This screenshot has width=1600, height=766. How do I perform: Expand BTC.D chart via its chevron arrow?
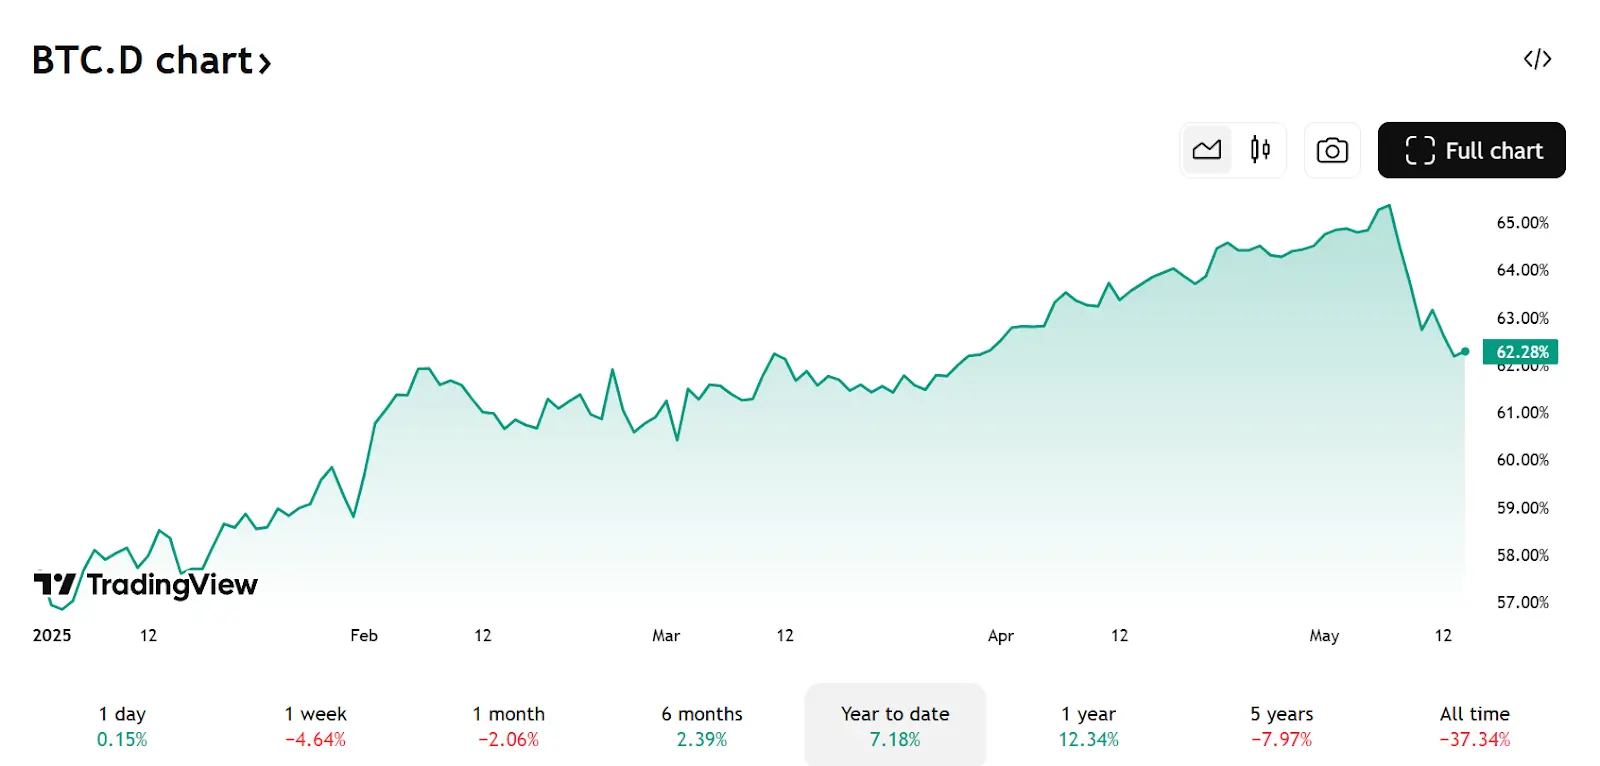pyautogui.click(x=266, y=62)
